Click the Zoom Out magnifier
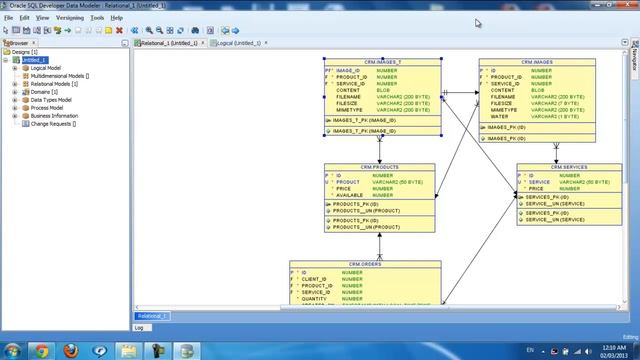This screenshot has height=360, width=640. click(x=160, y=30)
